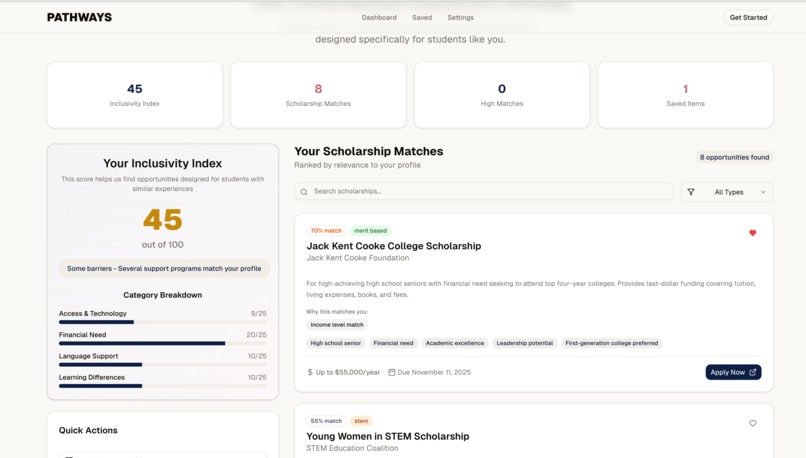Click Some barriers support programs message

click(x=164, y=268)
